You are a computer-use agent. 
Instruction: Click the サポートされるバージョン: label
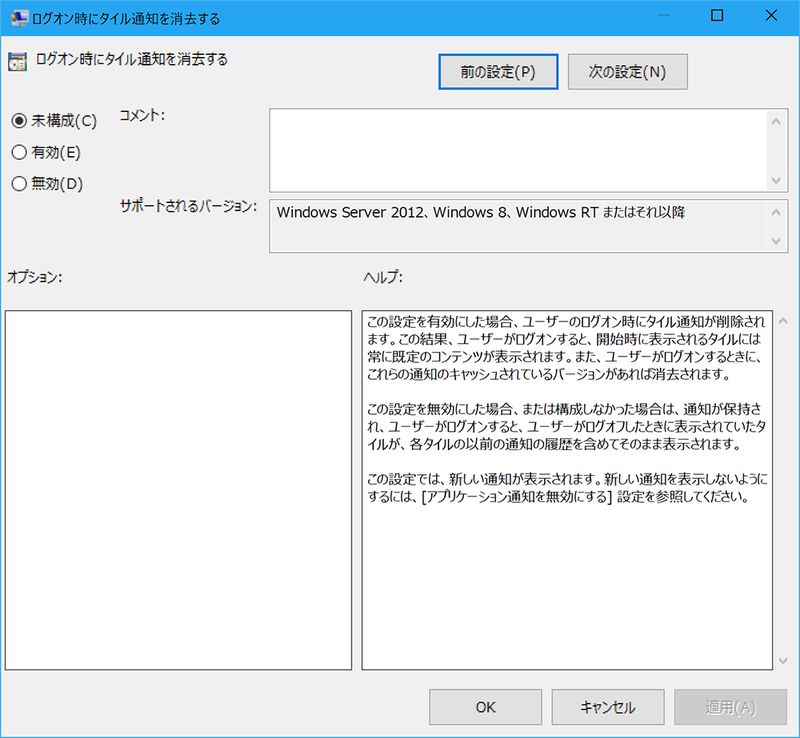pos(188,206)
